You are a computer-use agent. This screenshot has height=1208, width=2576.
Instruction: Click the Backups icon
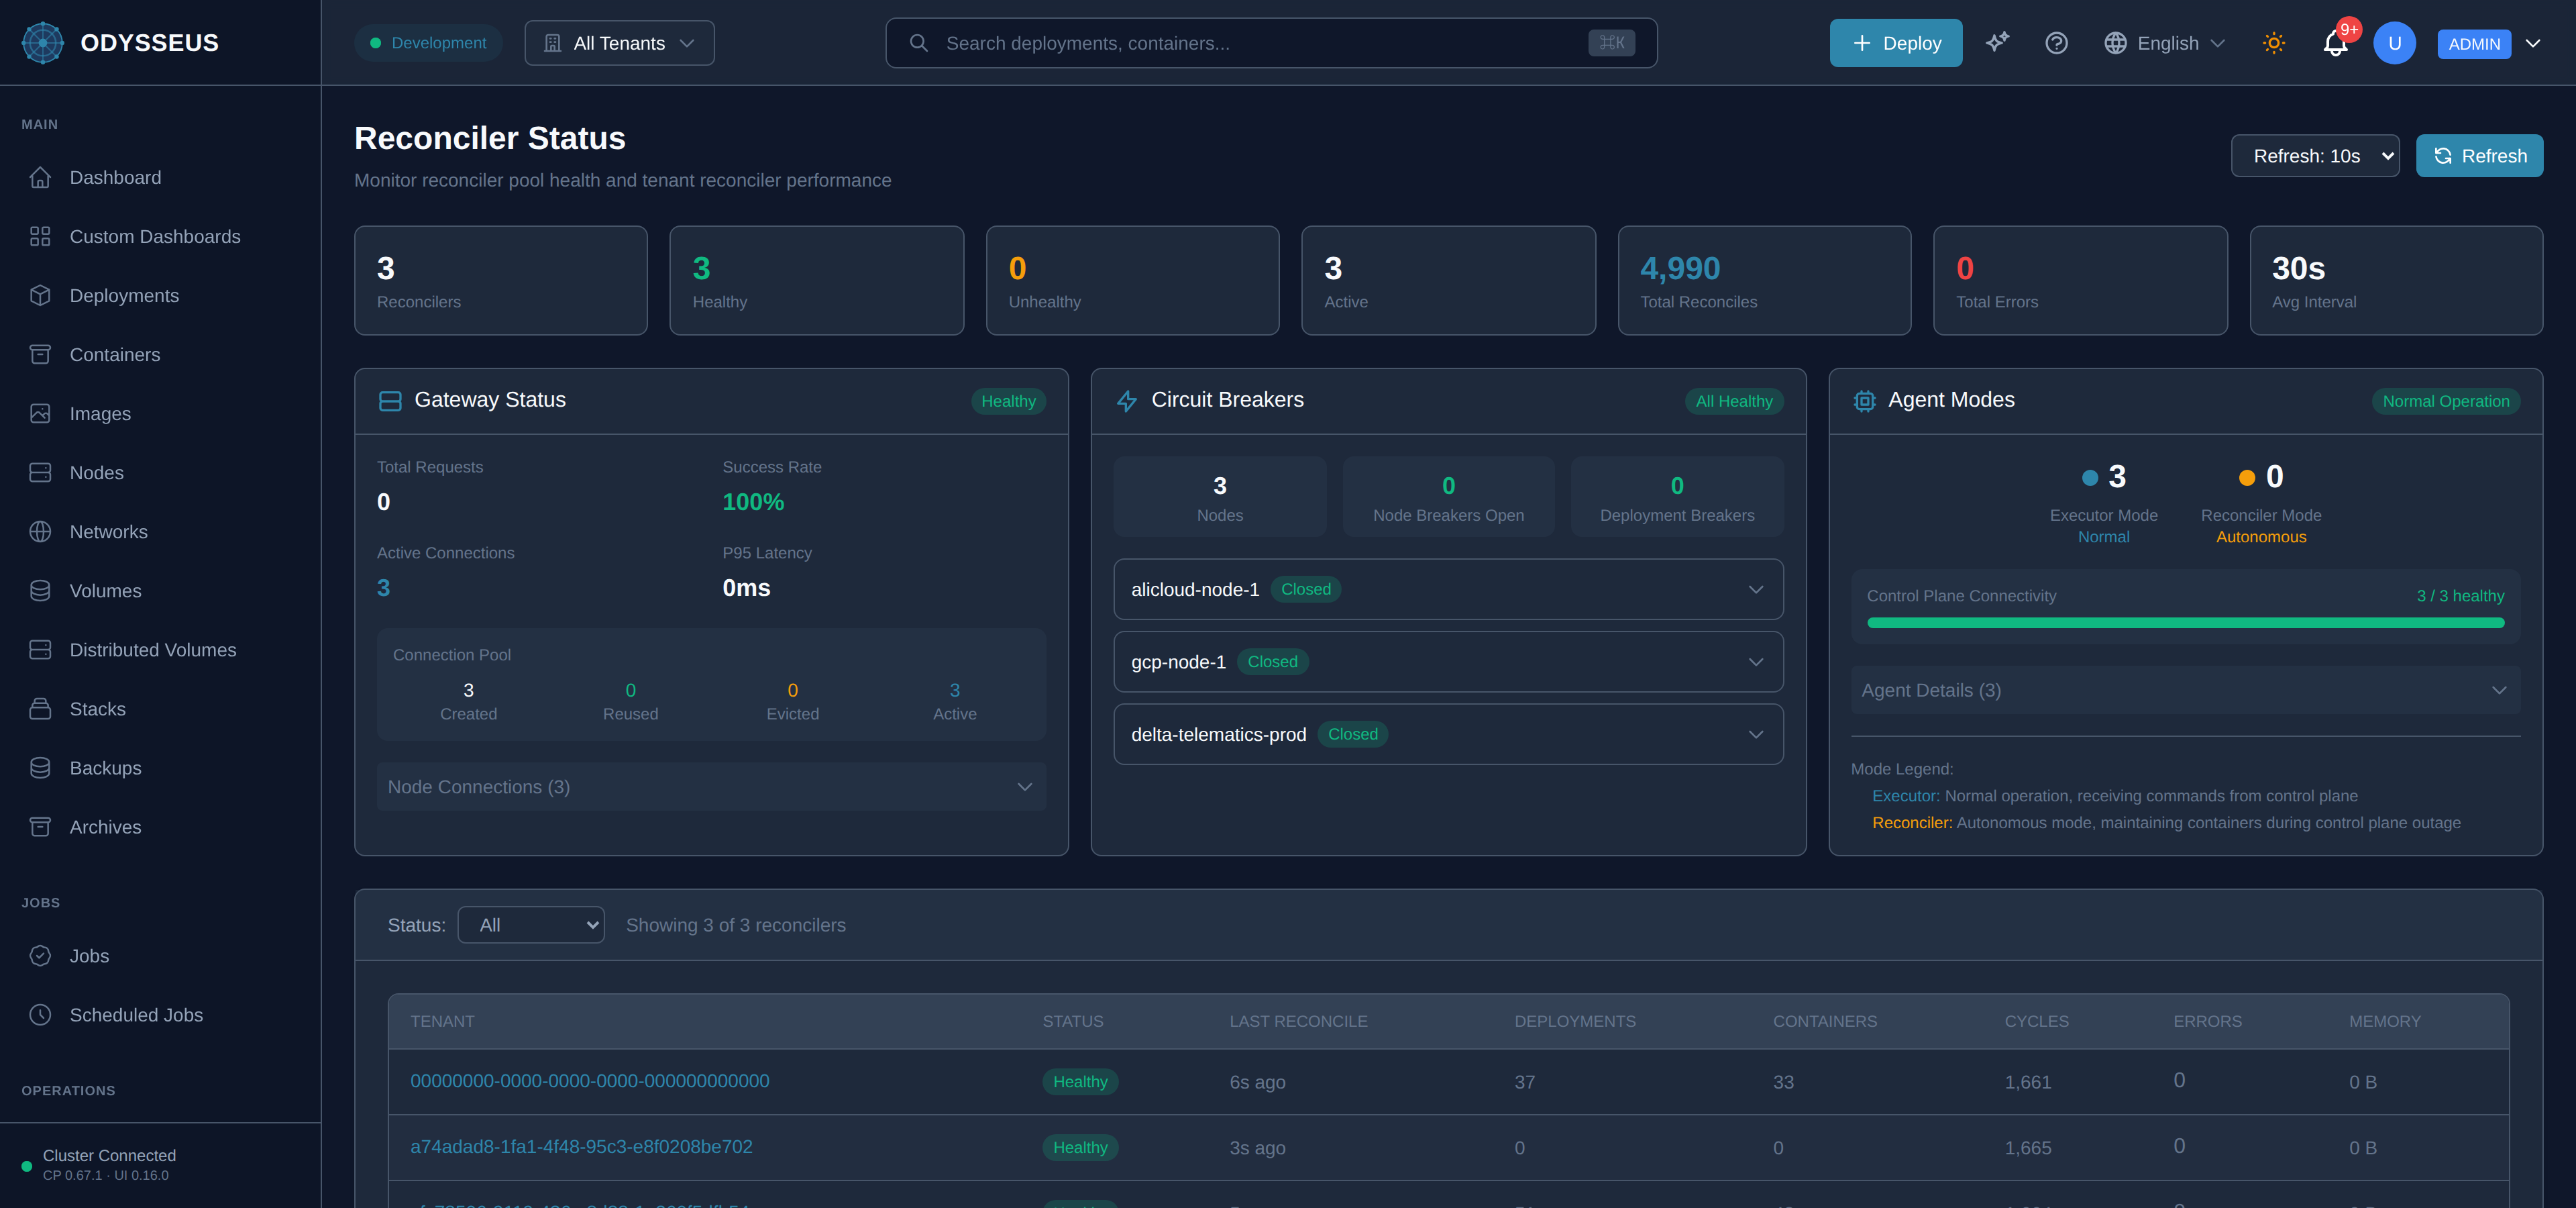pos(40,767)
